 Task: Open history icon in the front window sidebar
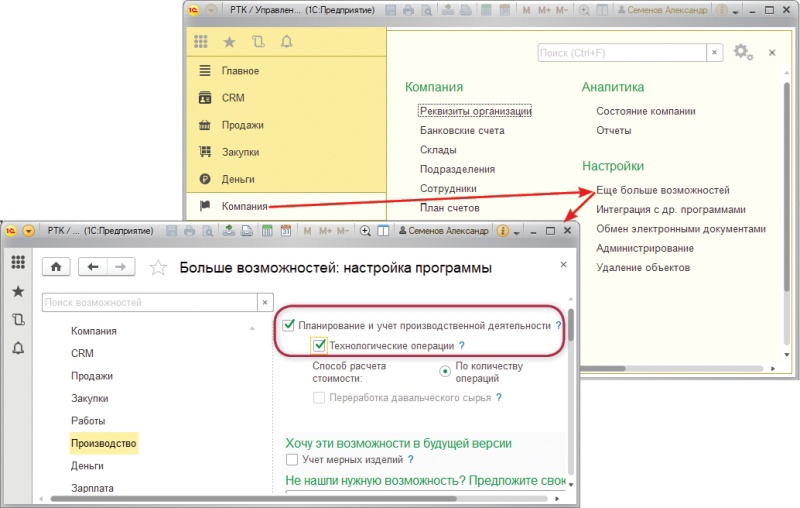pyautogui.click(x=18, y=319)
